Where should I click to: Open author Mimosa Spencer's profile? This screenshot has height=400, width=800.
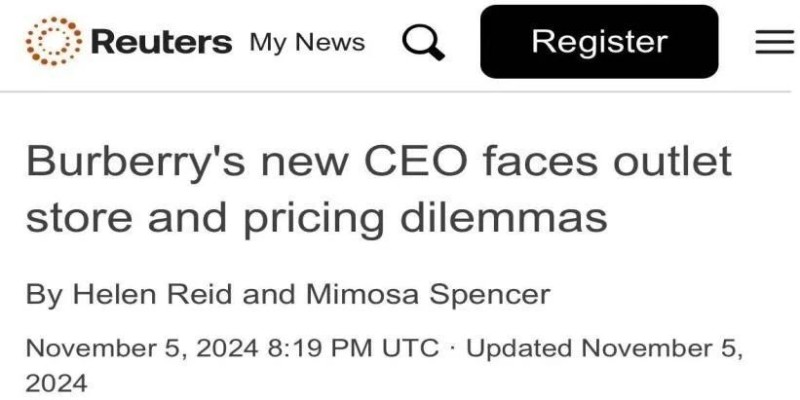[428, 294]
